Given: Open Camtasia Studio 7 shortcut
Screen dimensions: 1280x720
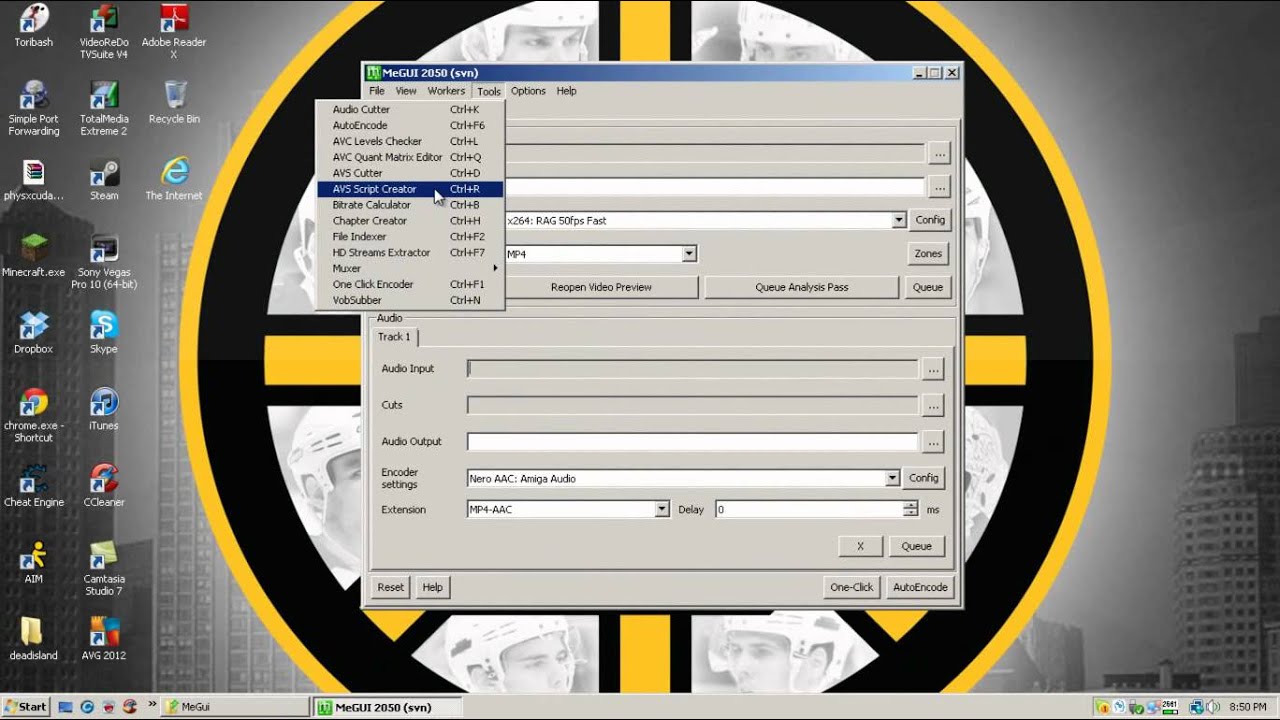Looking at the screenshot, I should [x=104, y=568].
